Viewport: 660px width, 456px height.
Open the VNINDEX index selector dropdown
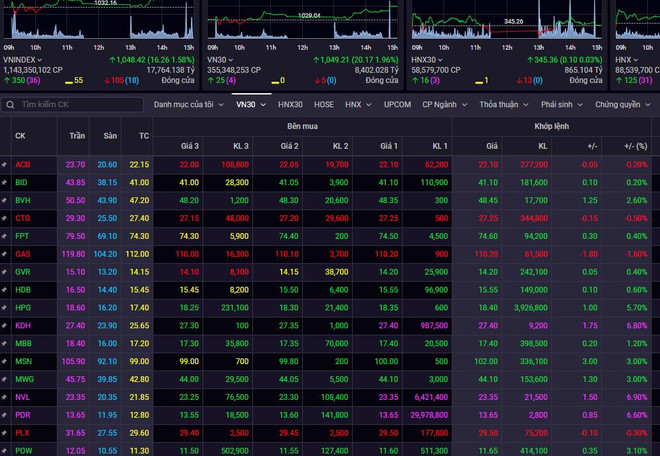pyautogui.click(x=23, y=60)
